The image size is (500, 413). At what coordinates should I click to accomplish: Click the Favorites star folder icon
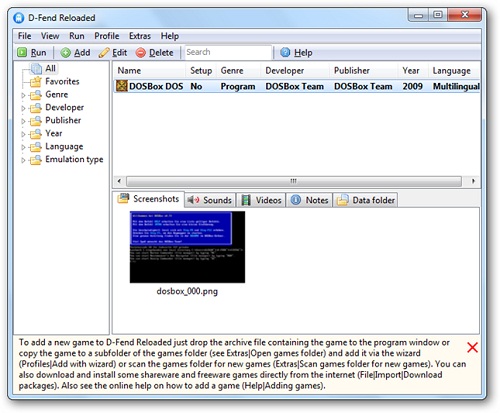click(x=35, y=81)
